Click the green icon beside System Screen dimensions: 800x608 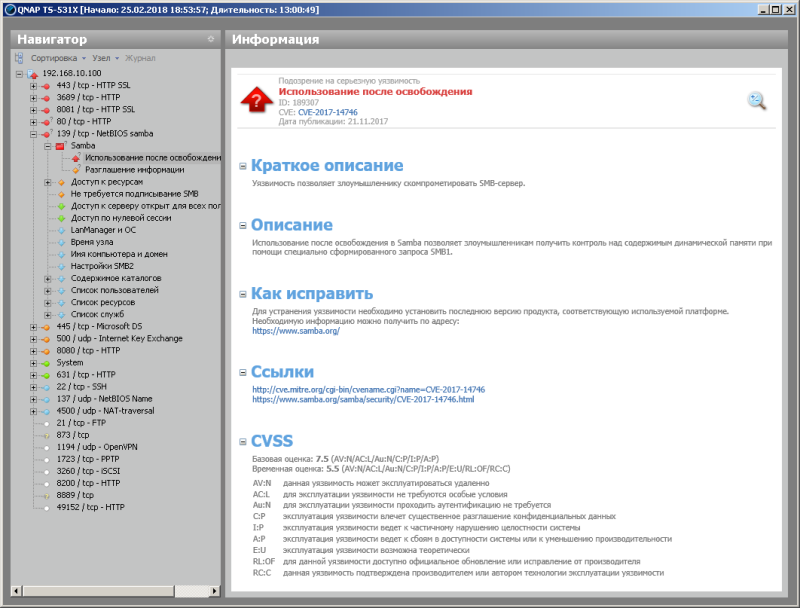[x=46, y=363]
